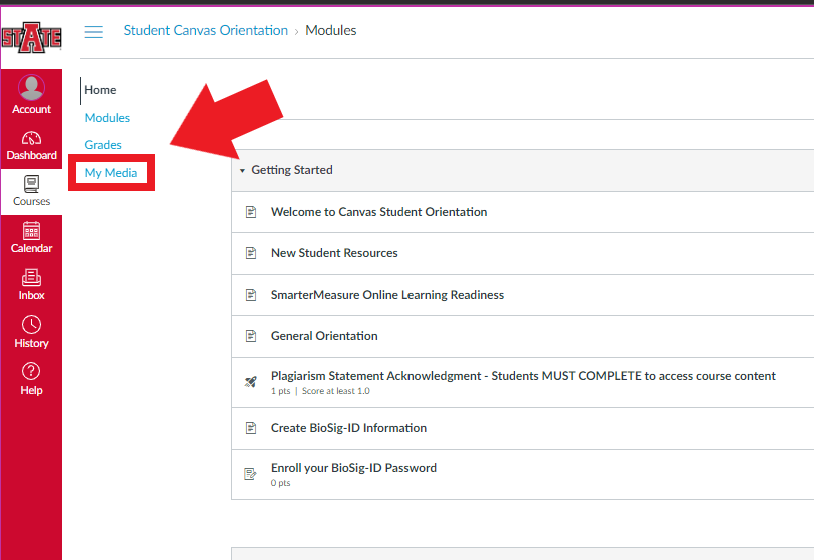Select Grades in course navigation
Screen dimensions: 814x560
[103, 145]
